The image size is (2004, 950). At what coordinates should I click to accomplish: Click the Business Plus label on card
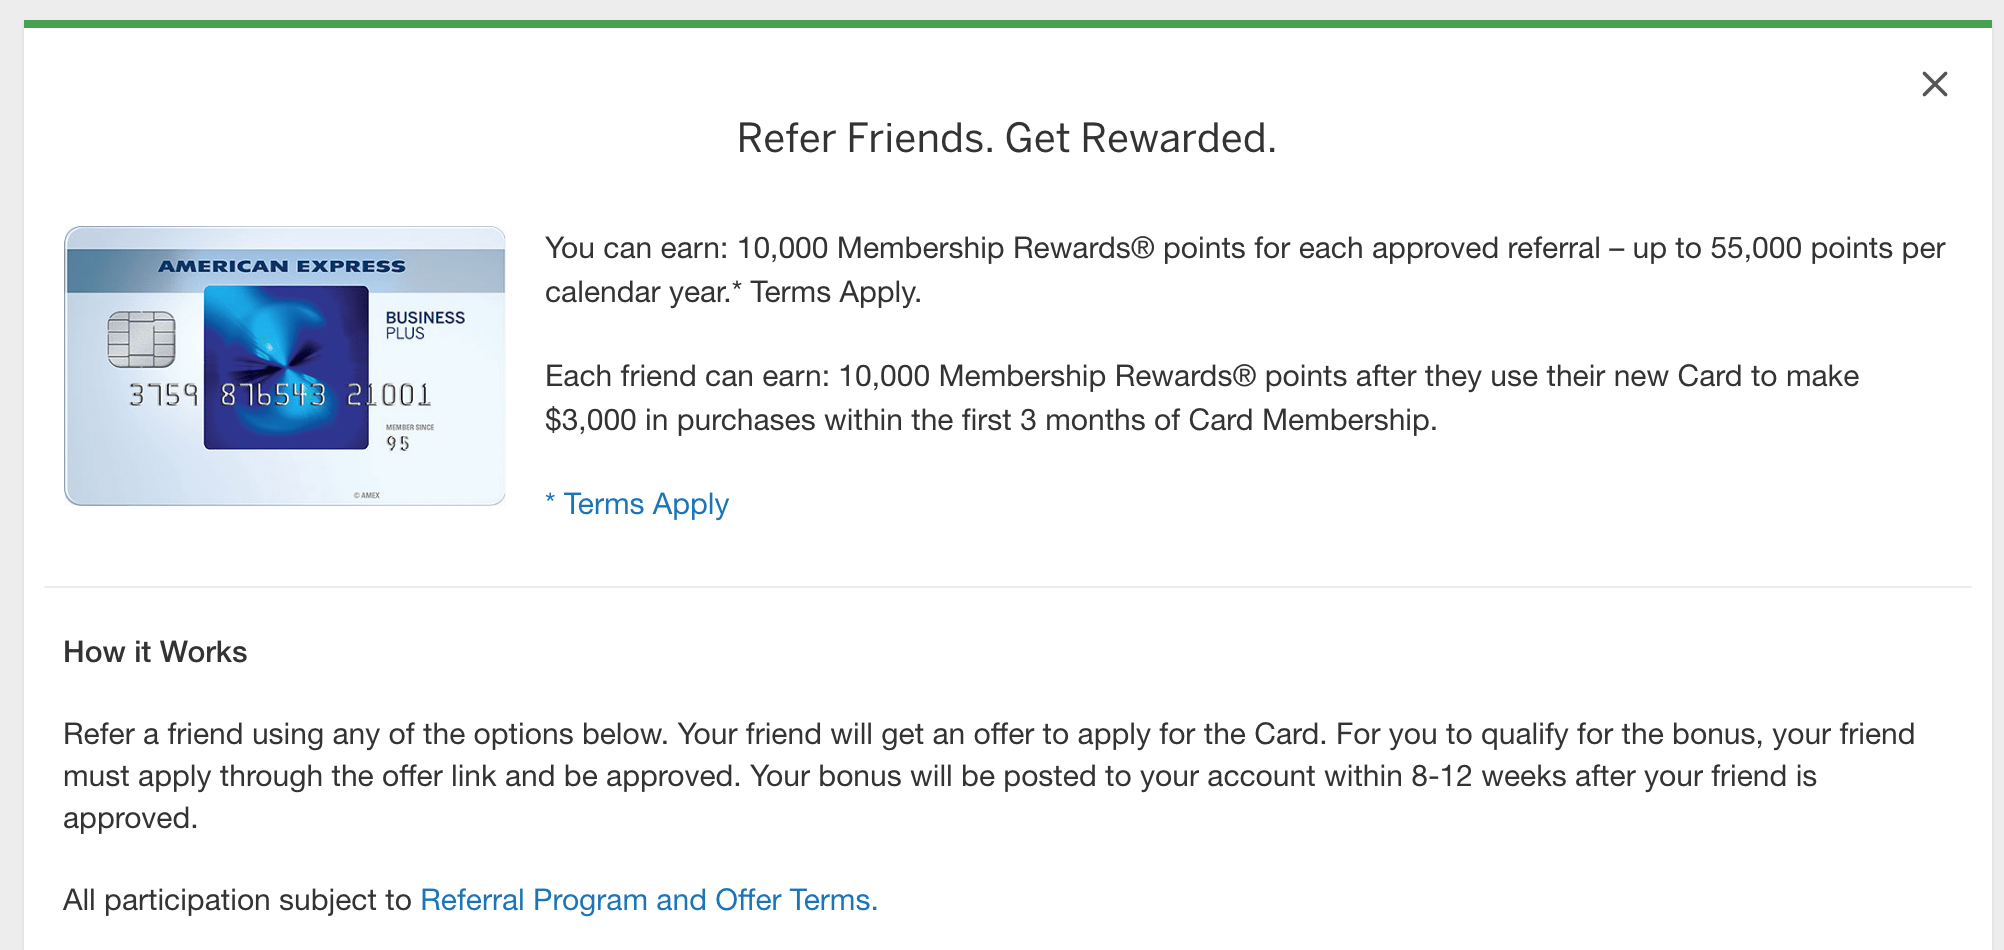pyautogui.click(x=425, y=325)
